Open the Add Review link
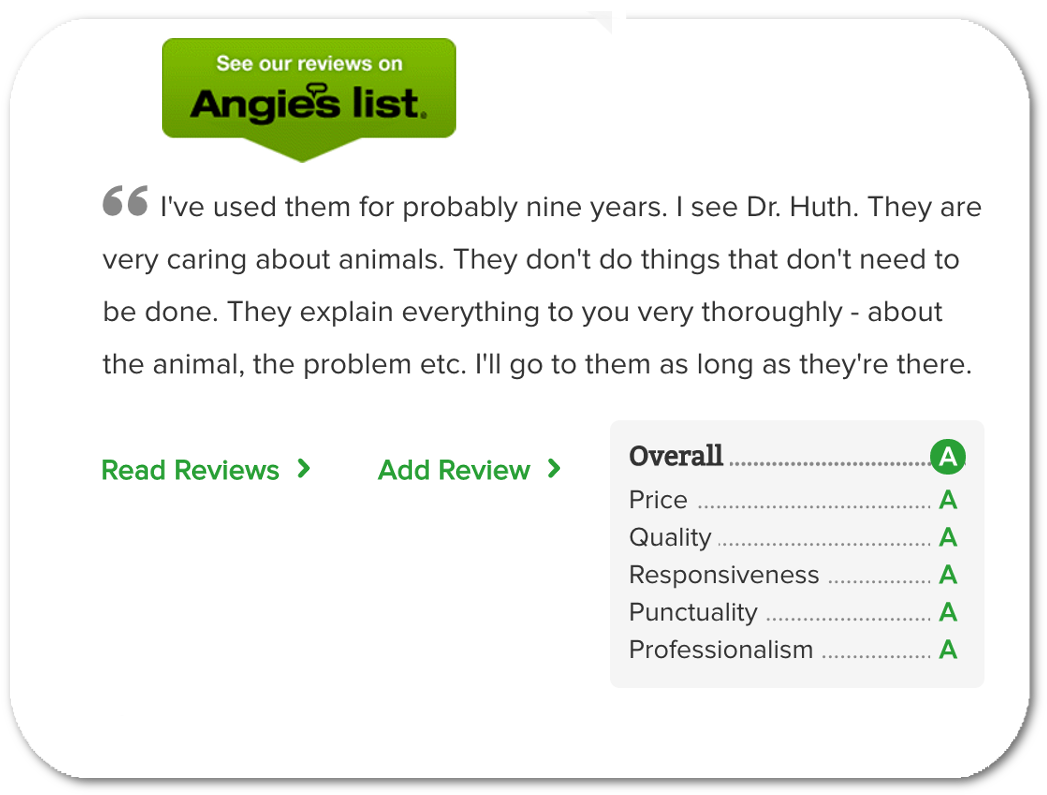Viewport: 1047px width, 795px height. 469,470
